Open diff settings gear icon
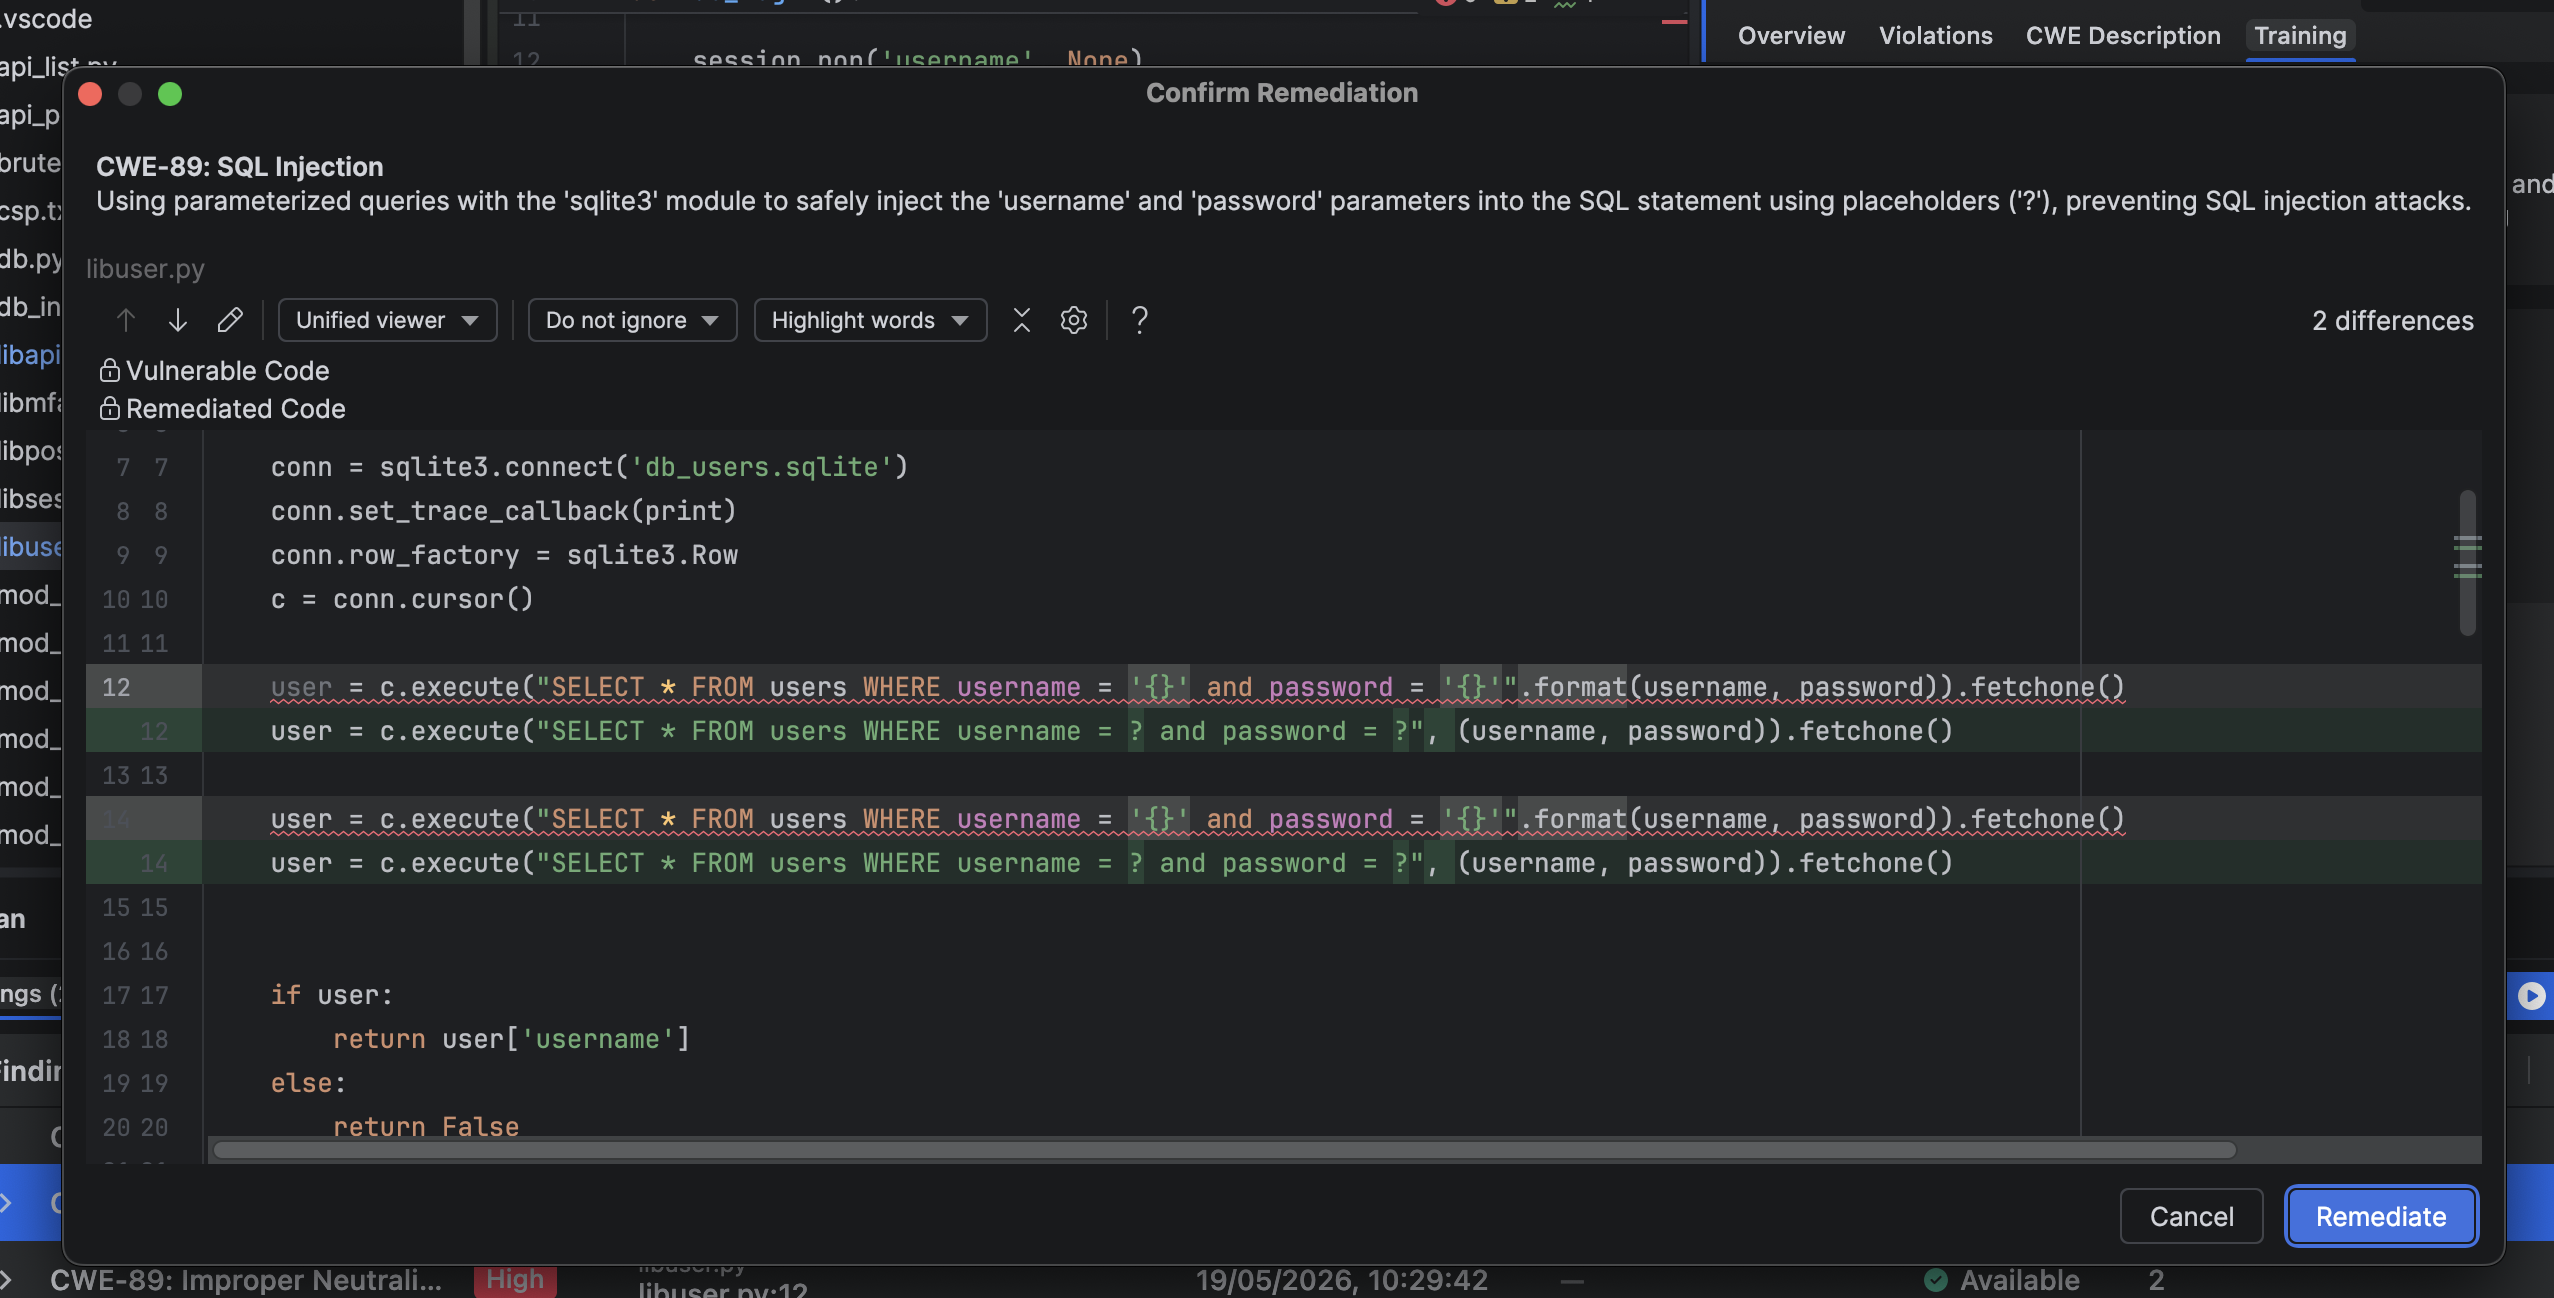Image resolution: width=2554 pixels, height=1298 pixels. coord(1074,320)
